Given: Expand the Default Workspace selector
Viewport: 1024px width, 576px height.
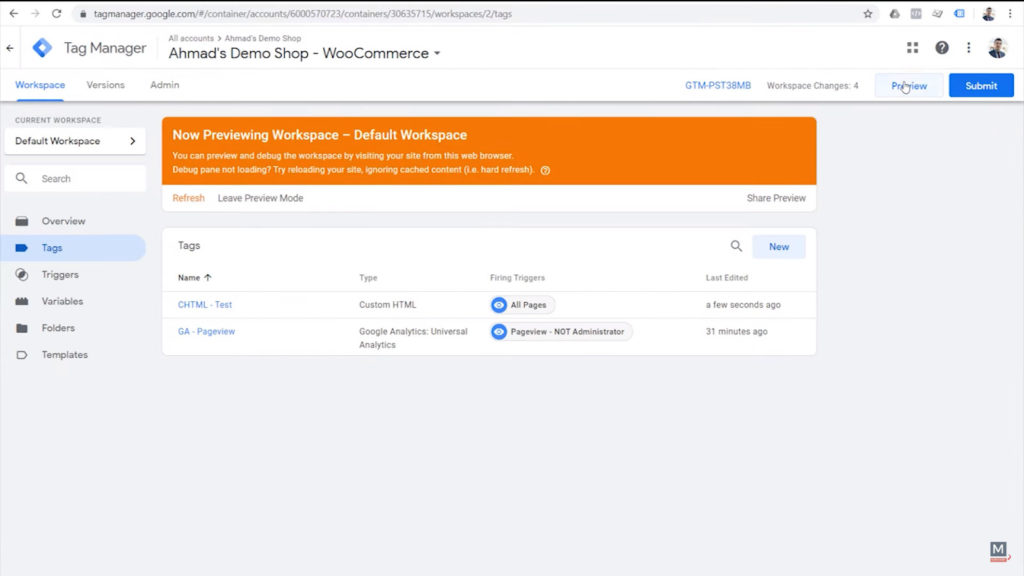Looking at the screenshot, I should click(75, 141).
